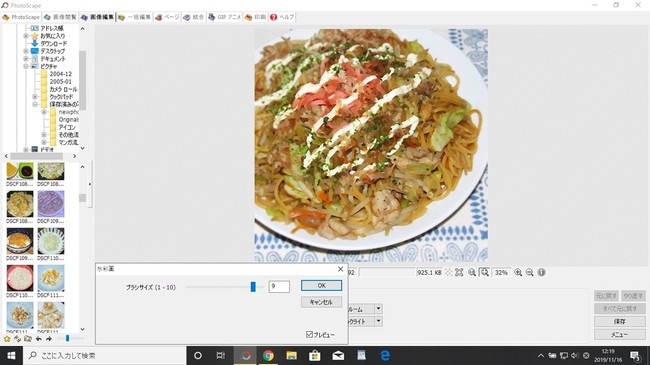Click the rotate right arrow below thumbnails
650x365 pixels.
(49, 339)
